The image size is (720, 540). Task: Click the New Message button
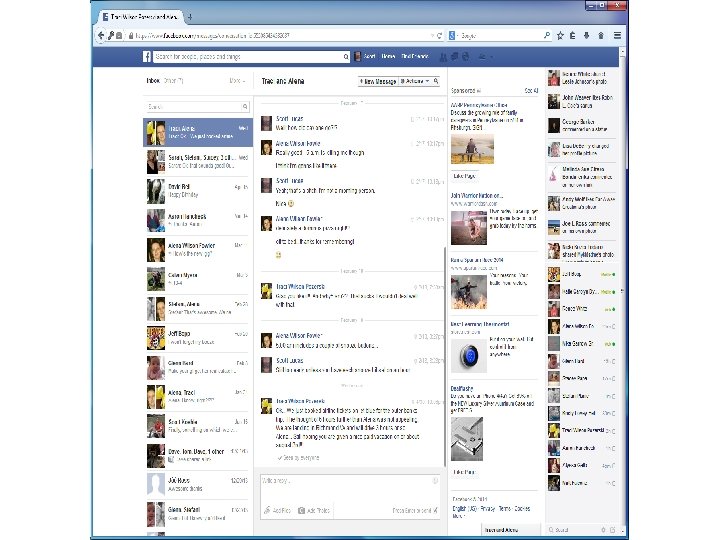[x=377, y=81]
